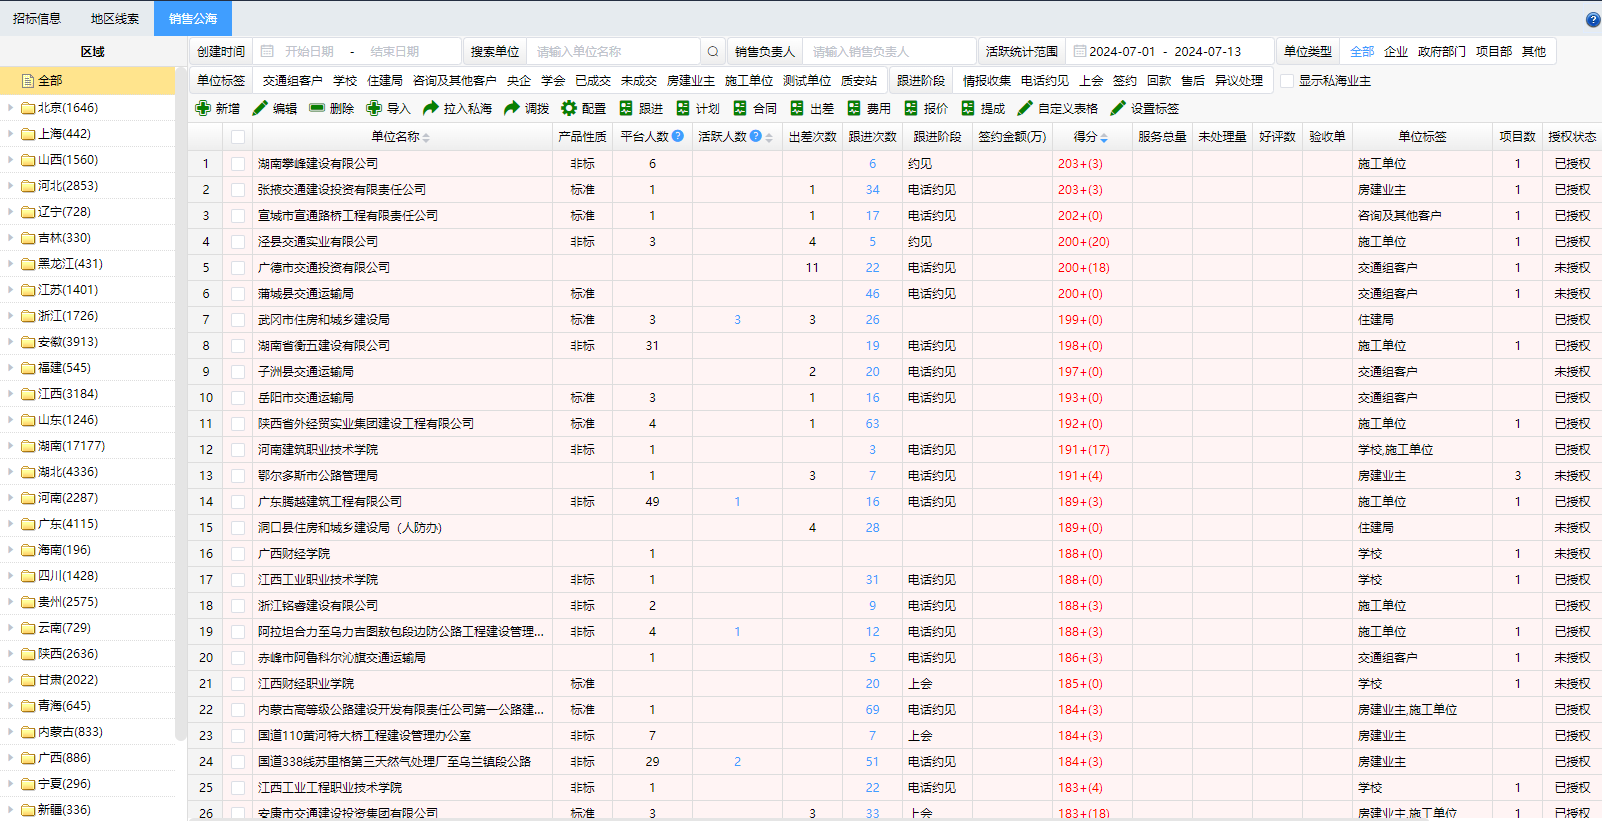This screenshot has width=1602, height=821.
Task: Filter unit type by 企业
Action: pos(1396,51)
